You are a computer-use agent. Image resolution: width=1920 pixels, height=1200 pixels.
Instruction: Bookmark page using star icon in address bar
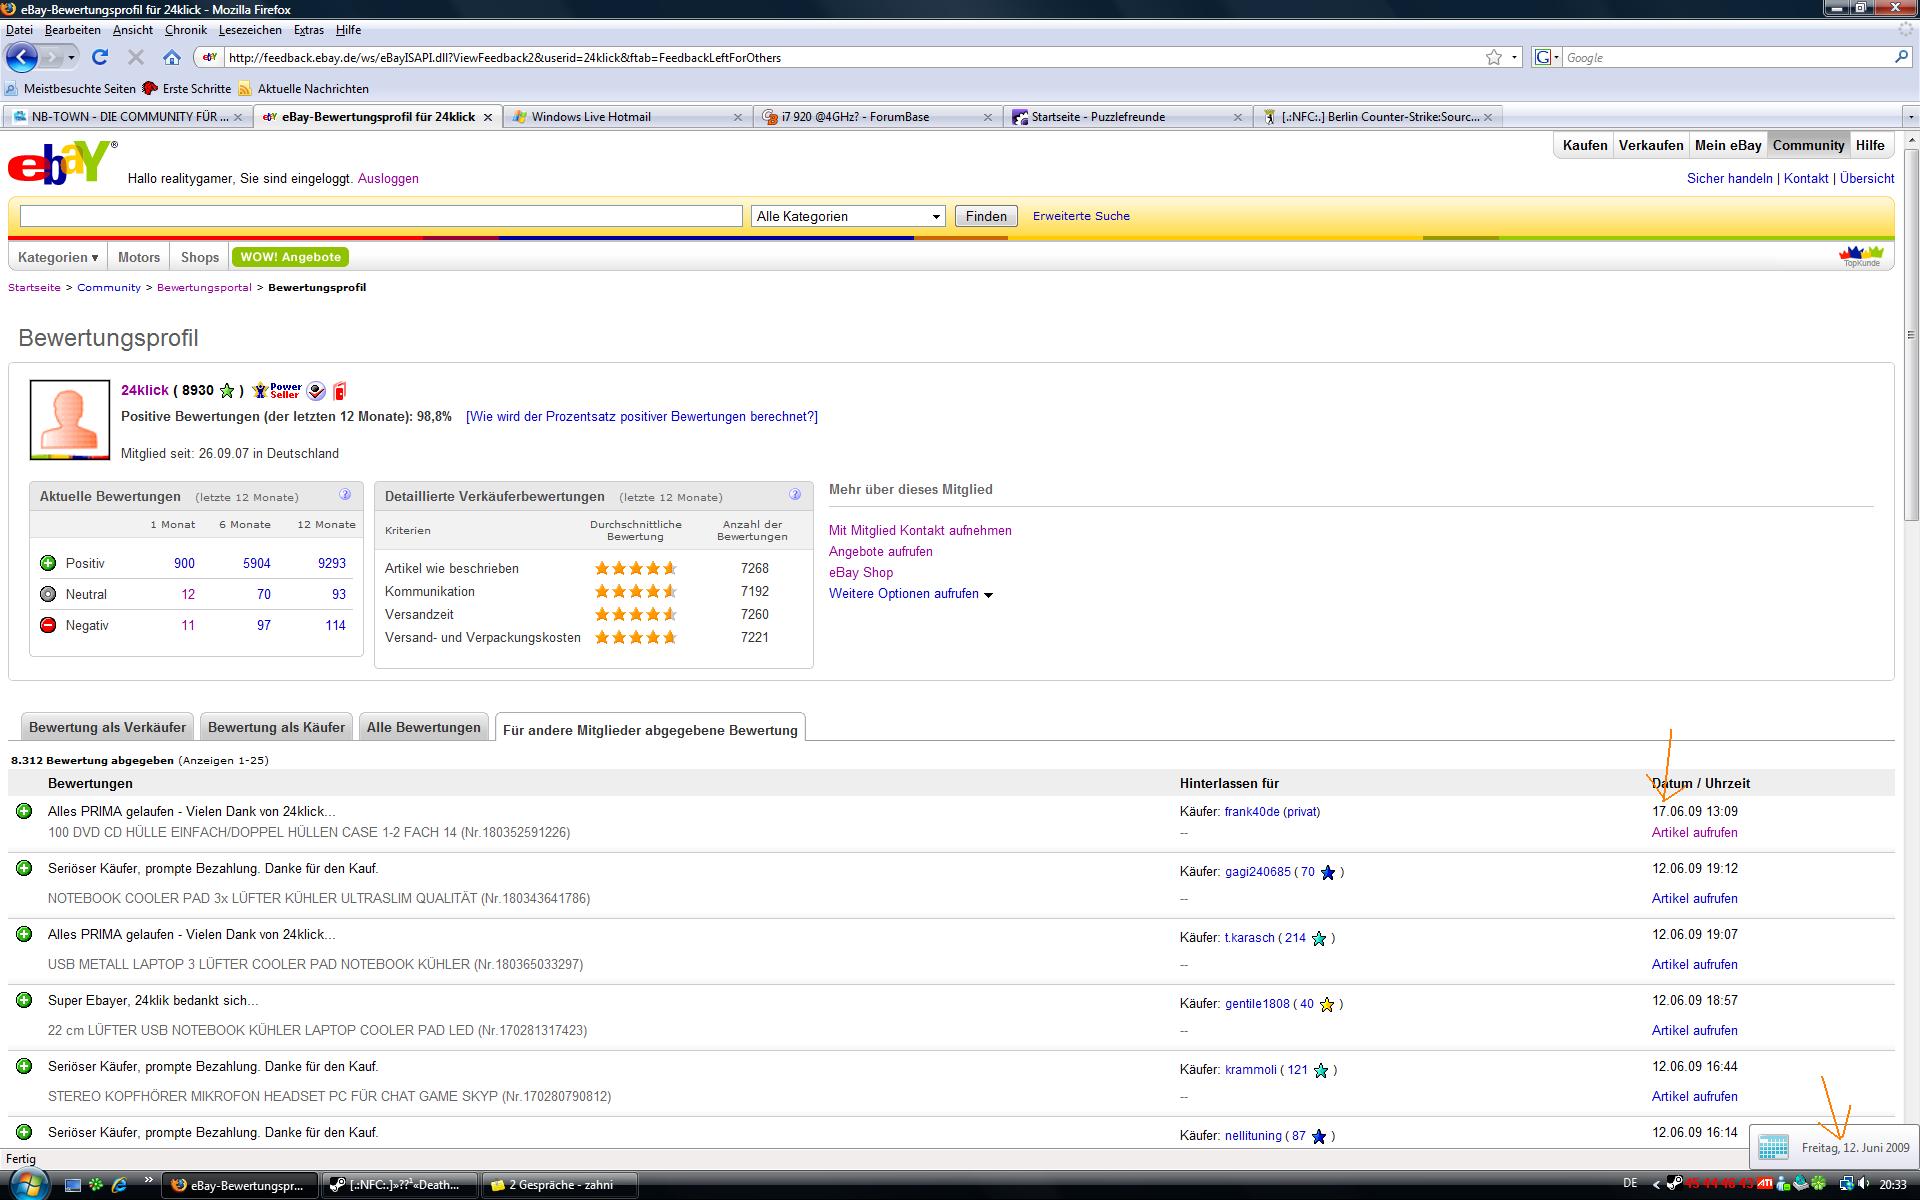point(1493,58)
